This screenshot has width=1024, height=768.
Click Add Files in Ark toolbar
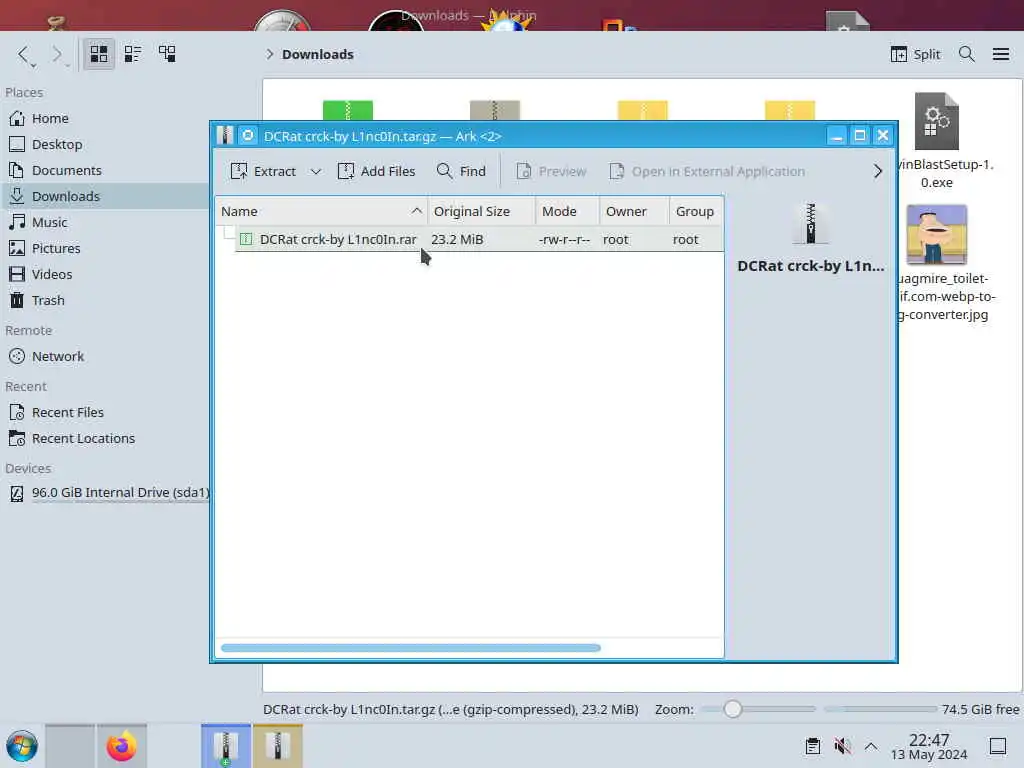coord(376,171)
